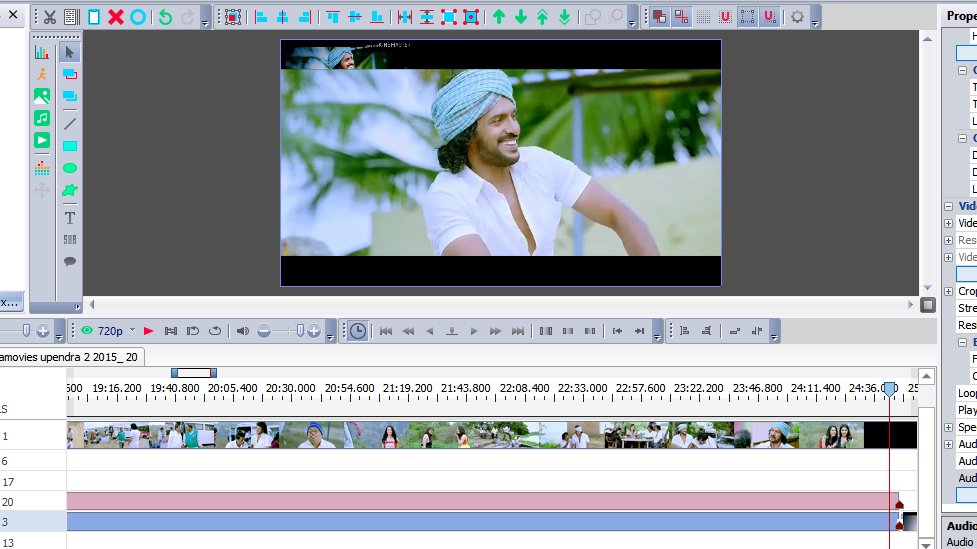Click the select all objects icon
This screenshot has height=549, width=977.
coord(233,17)
